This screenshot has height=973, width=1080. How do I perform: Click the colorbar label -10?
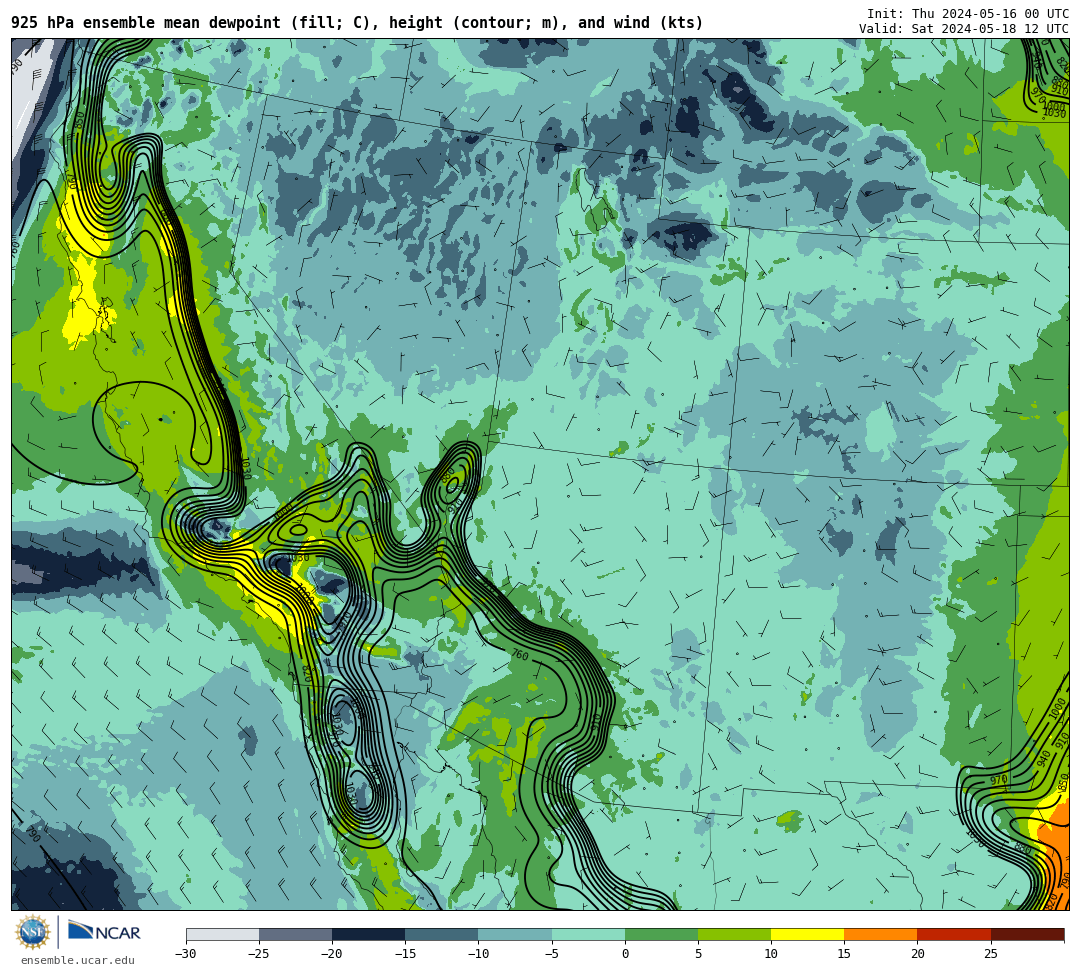tap(478, 954)
